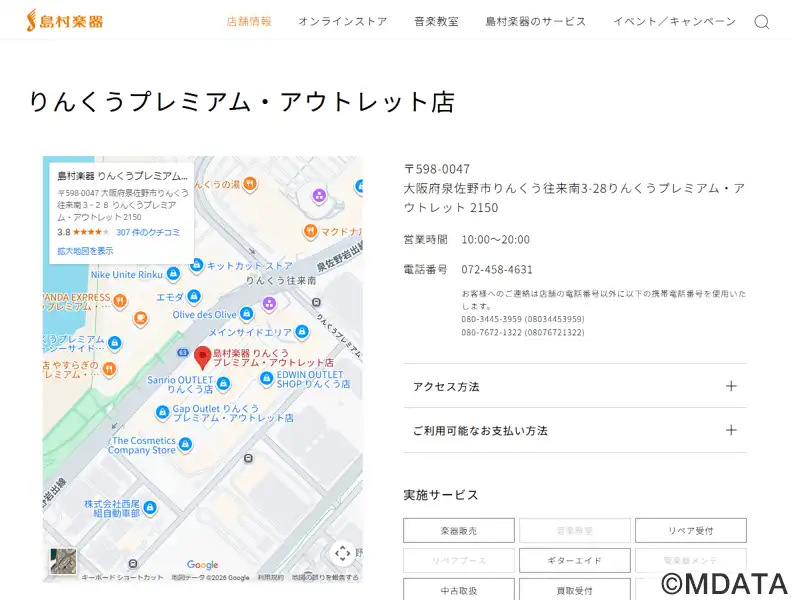Click the 拡大地図を表示 link
800x600 pixels.
click(x=85, y=251)
